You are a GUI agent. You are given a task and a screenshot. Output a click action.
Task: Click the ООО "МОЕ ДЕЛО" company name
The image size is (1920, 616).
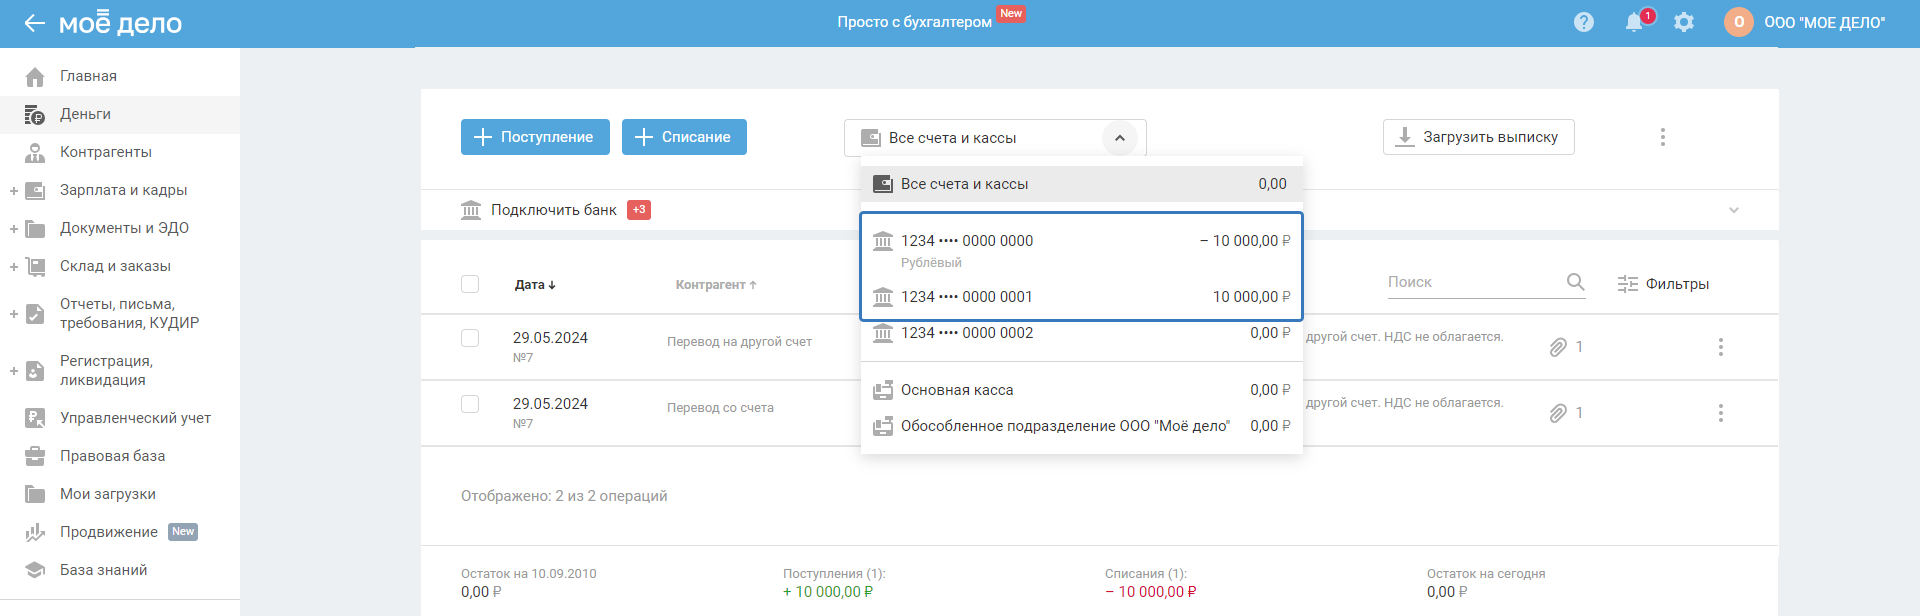1825,22
